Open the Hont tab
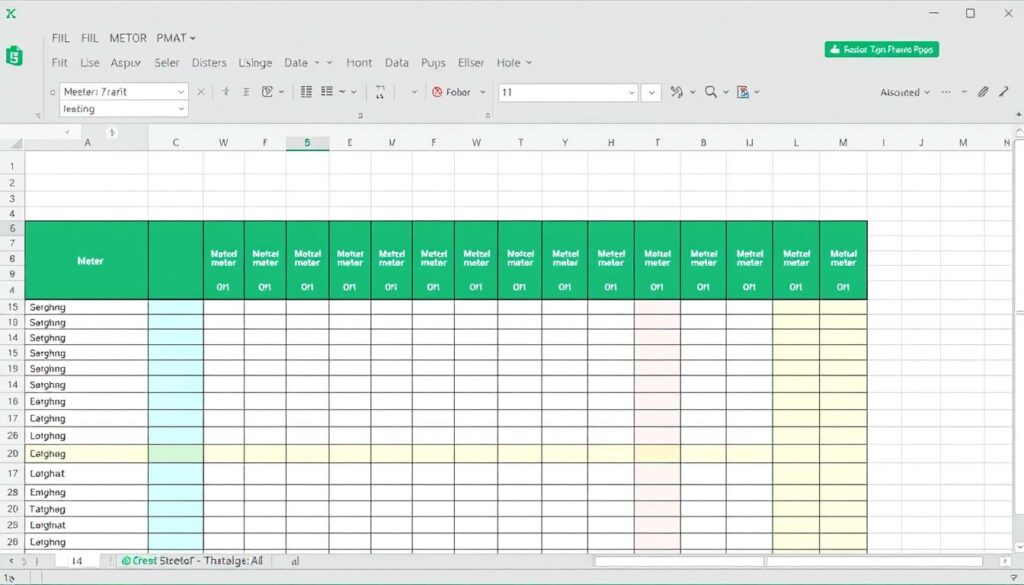The image size is (1024, 585). click(359, 63)
